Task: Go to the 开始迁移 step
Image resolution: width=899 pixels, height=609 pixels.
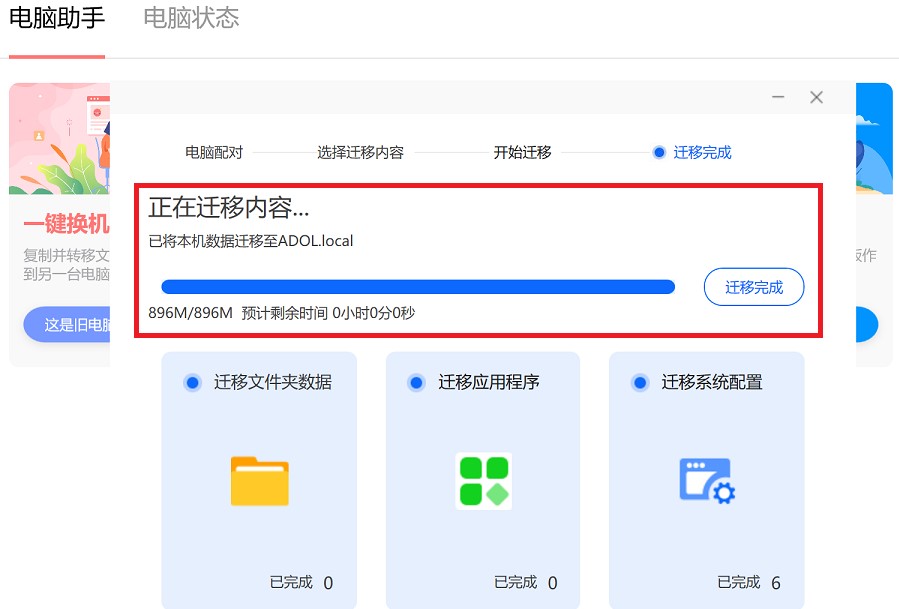Action: (522, 152)
